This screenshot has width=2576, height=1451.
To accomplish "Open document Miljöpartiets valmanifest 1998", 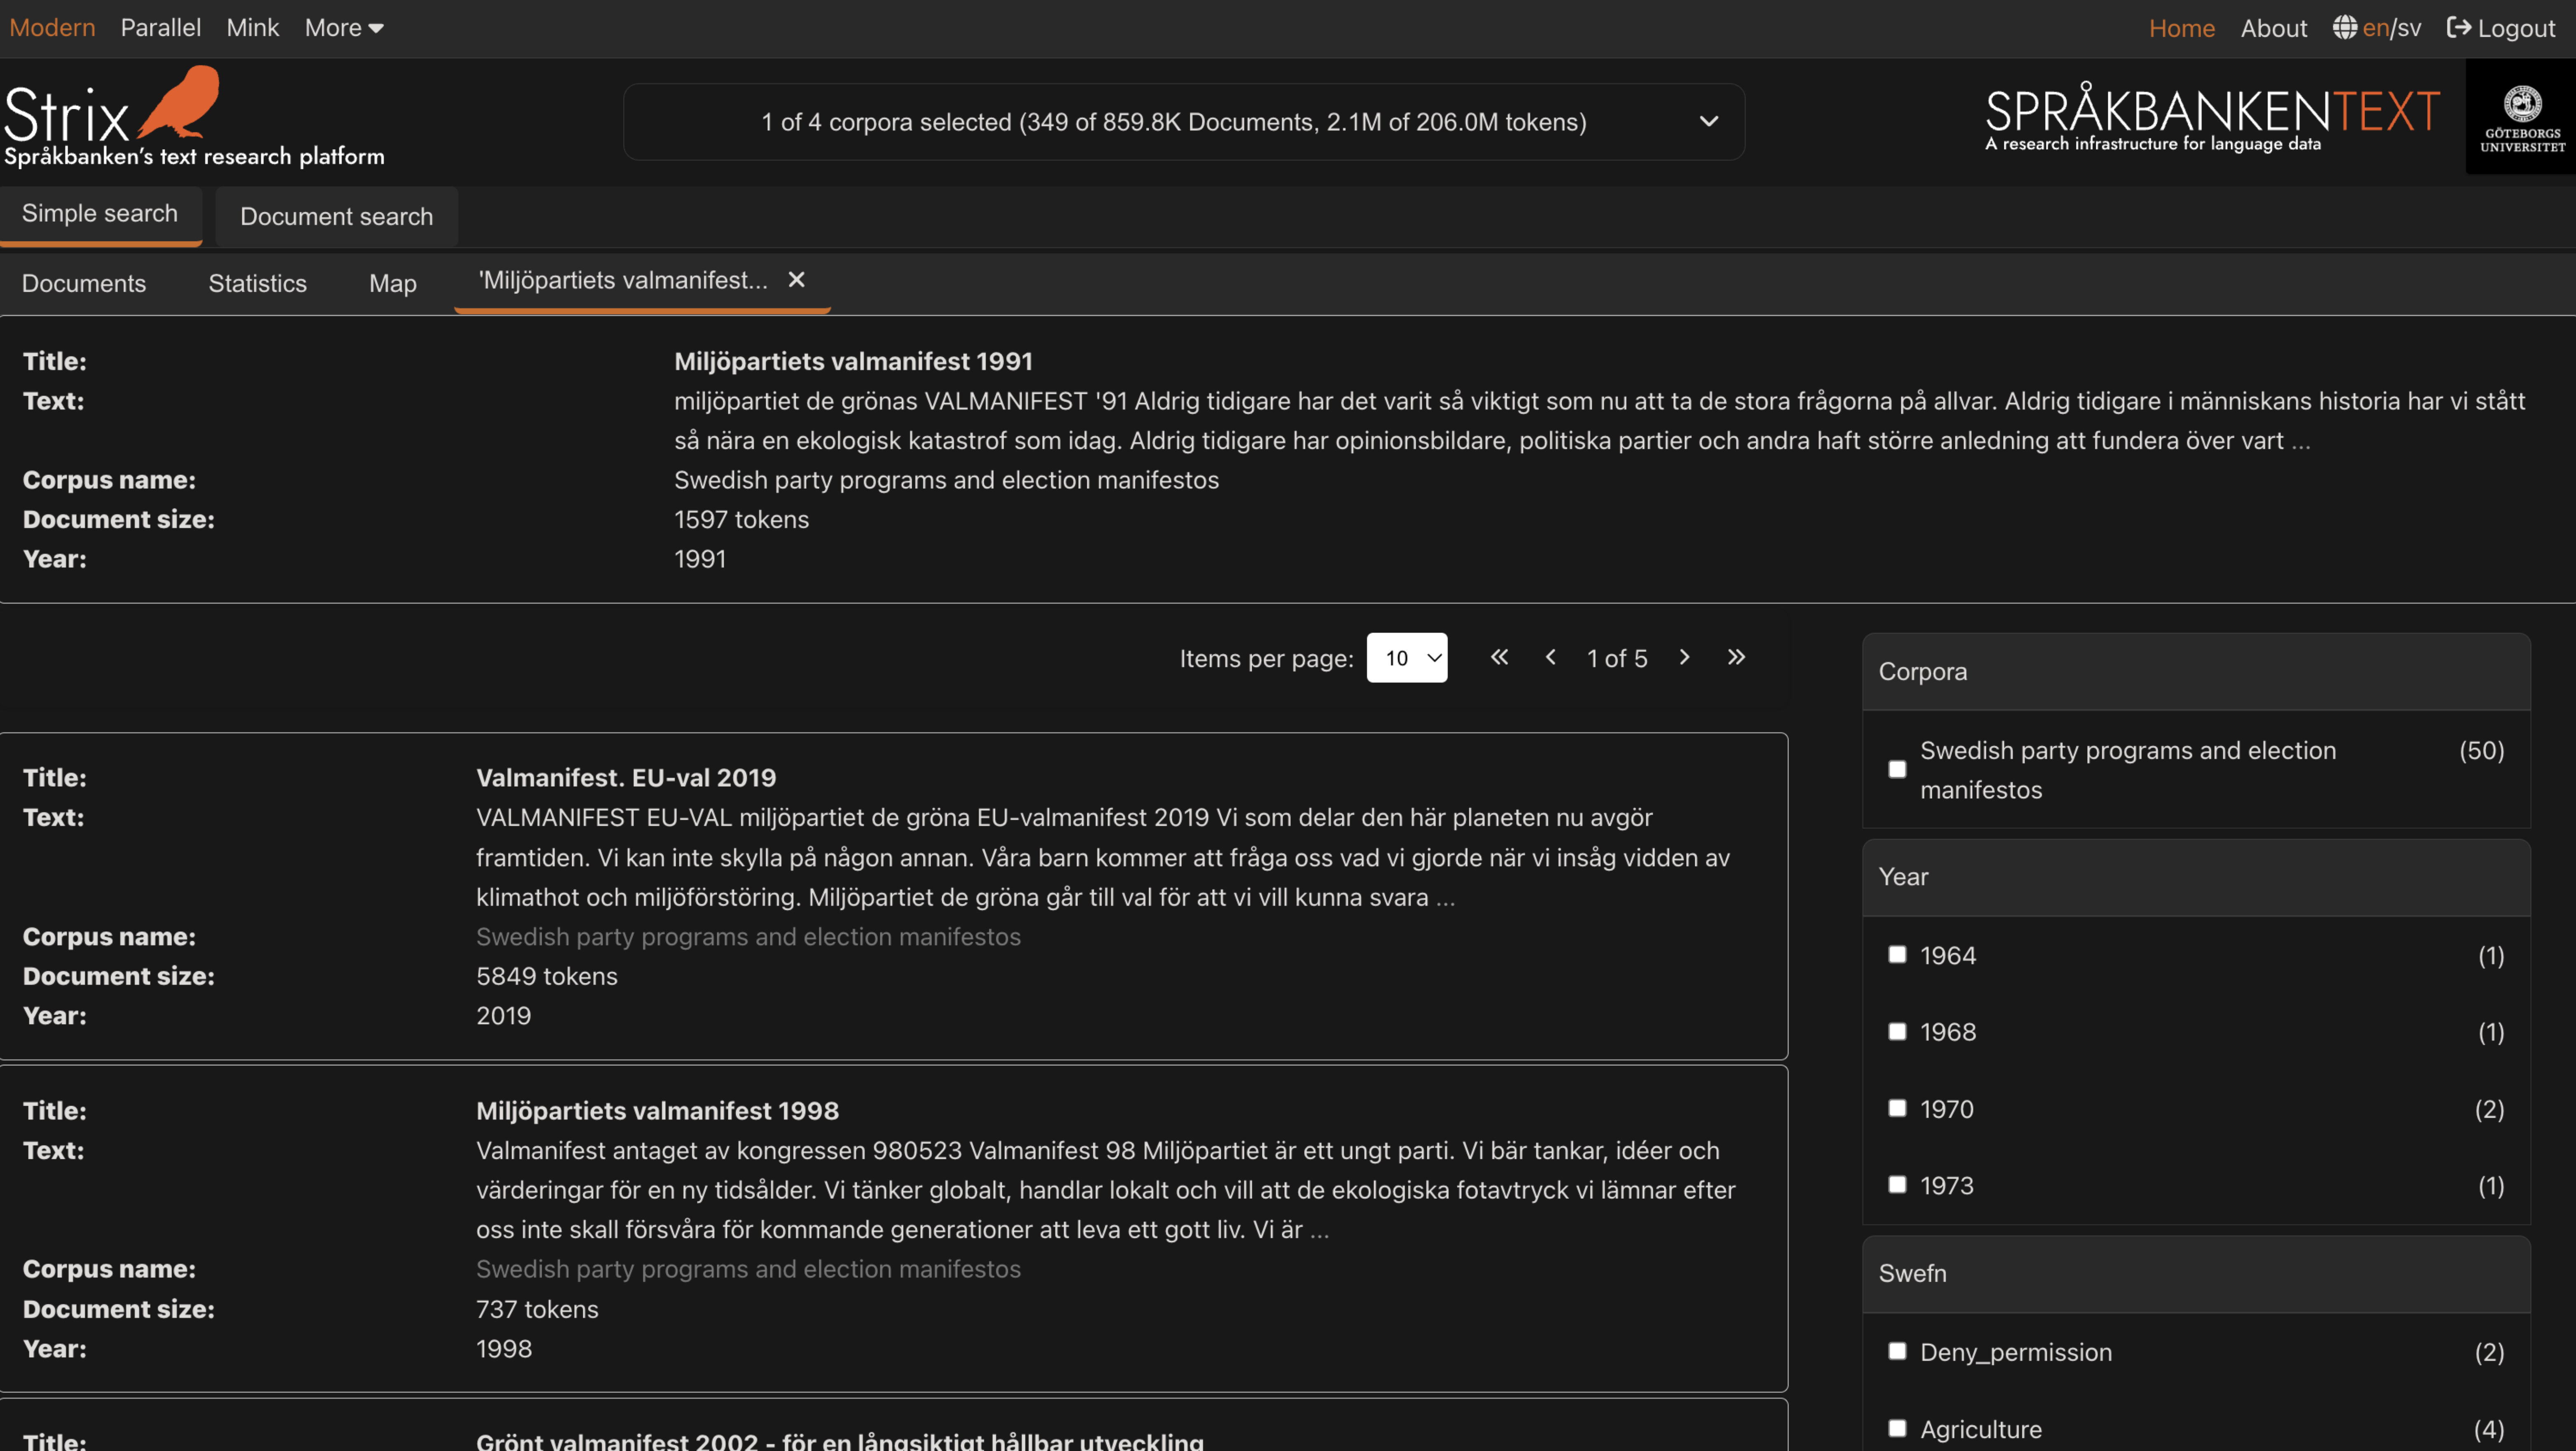I will coord(657,1111).
